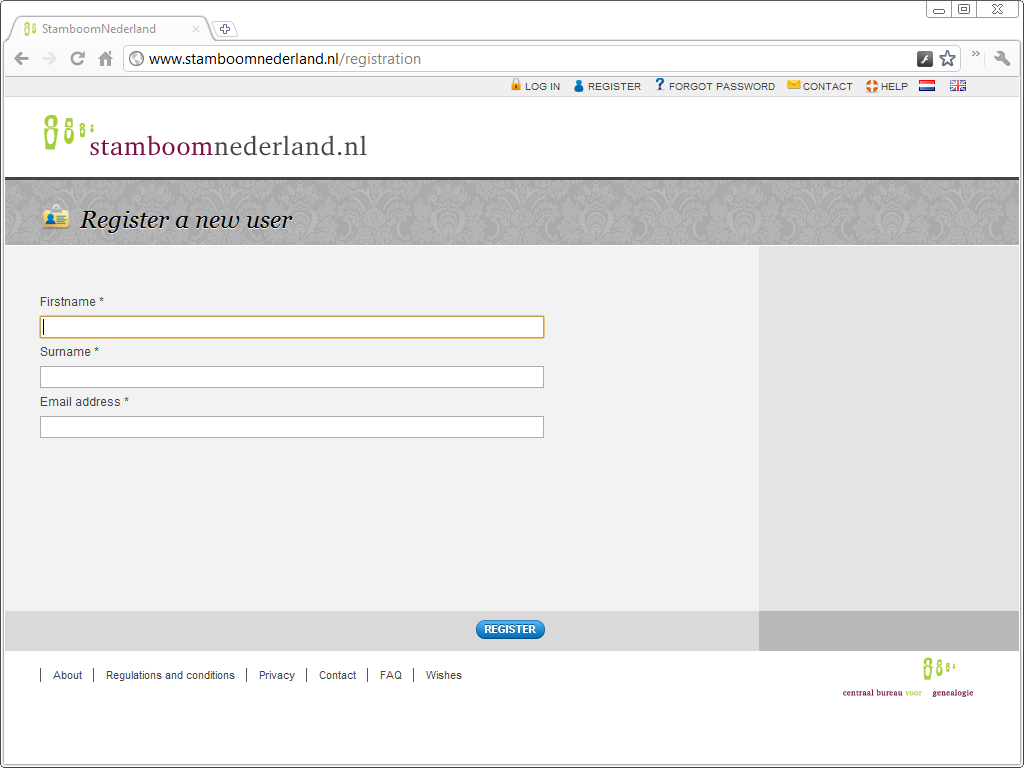The height and width of the screenshot is (768, 1024).
Task: Reload the page with the refresh icon
Action: (78, 59)
